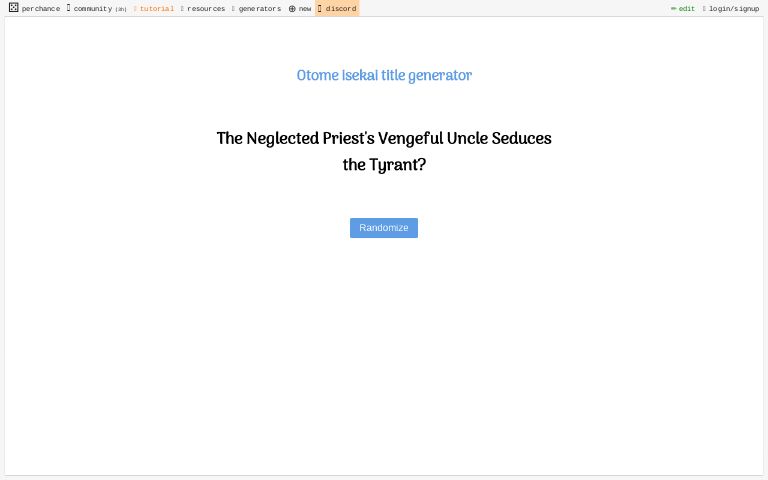
Task: Click the edit text link
Action: [x=687, y=8]
